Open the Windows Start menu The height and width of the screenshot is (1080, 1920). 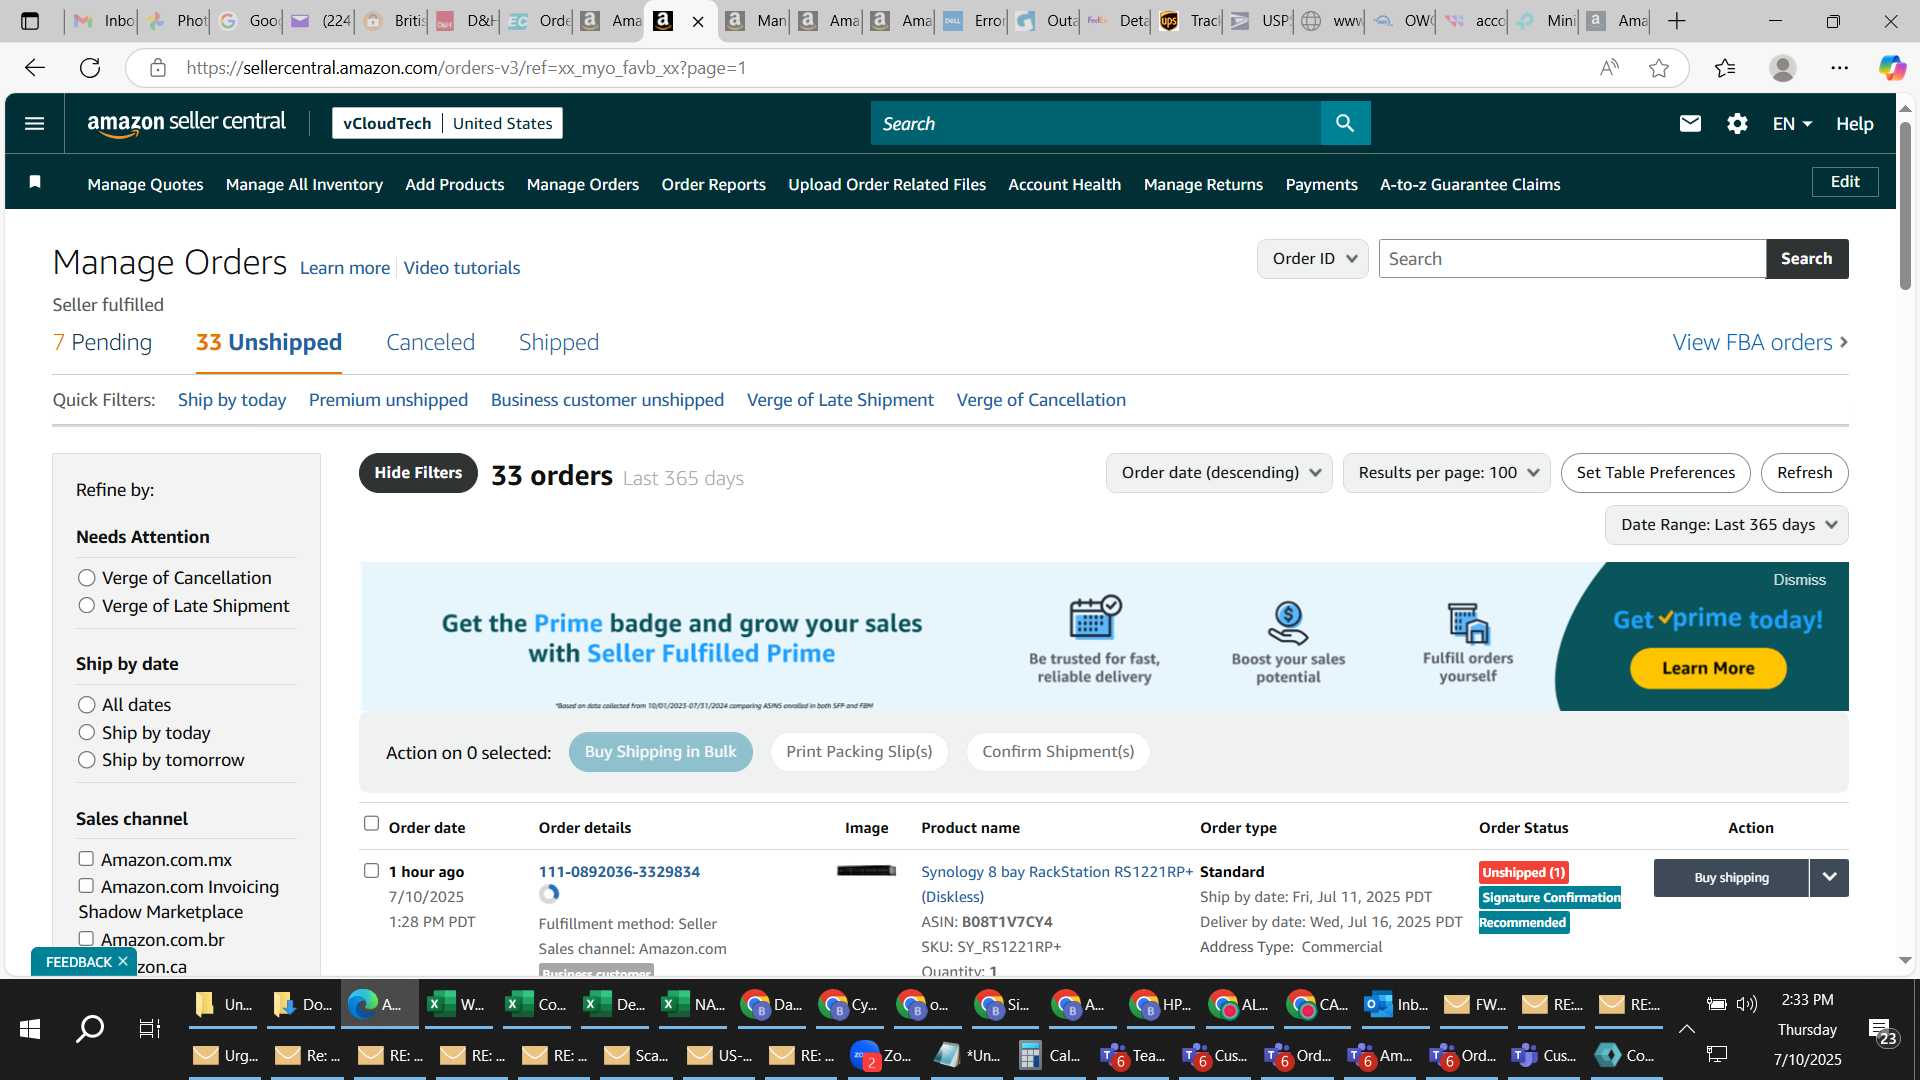30,1028
